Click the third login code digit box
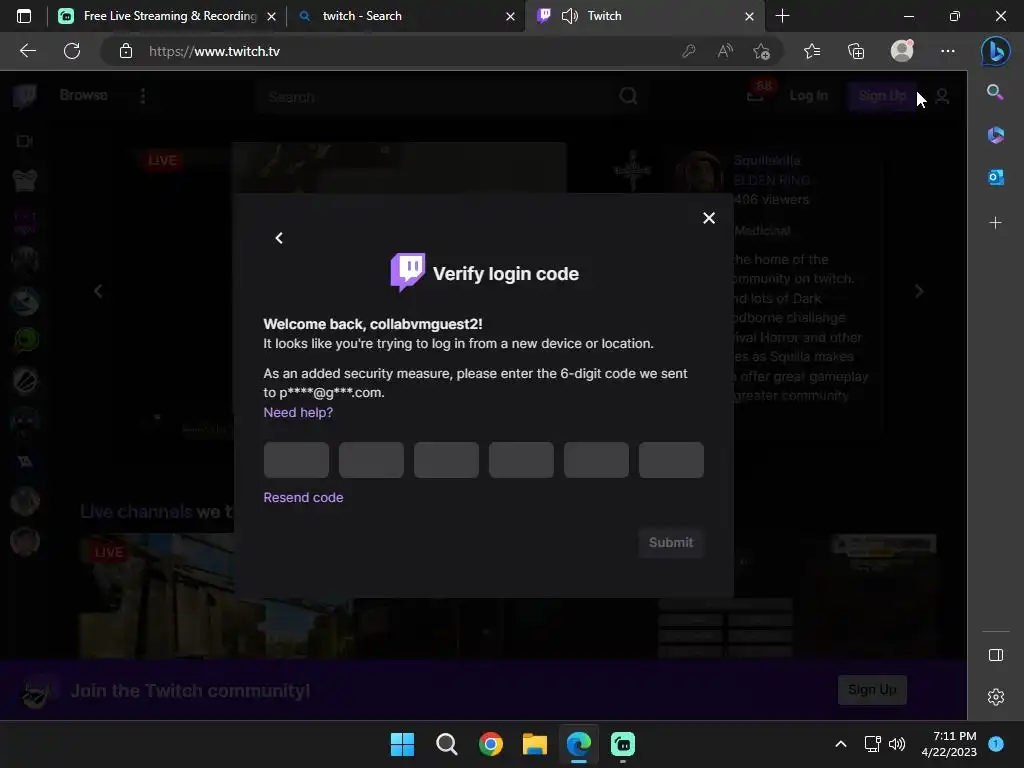Image resolution: width=1024 pixels, height=768 pixels. pos(447,460)
